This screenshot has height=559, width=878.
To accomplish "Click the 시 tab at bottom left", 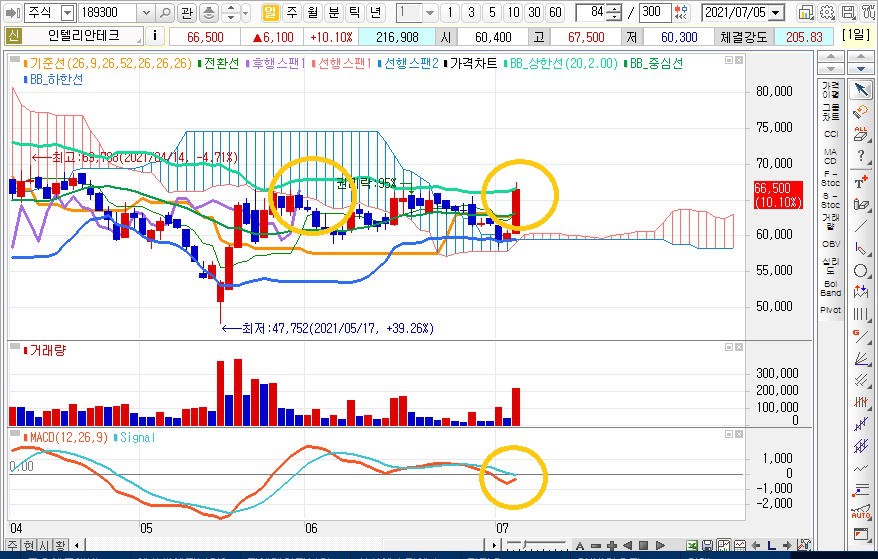I will [44, 545].
